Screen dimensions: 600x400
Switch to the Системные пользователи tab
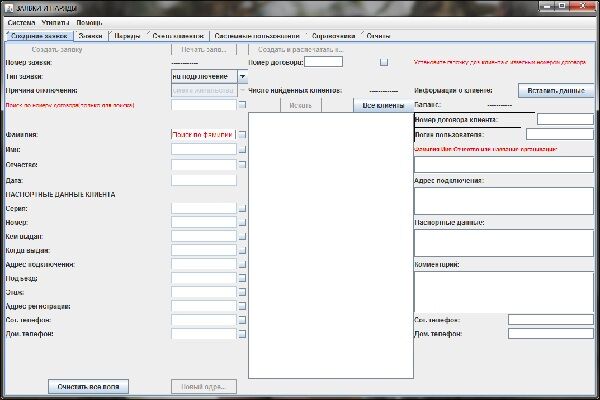[257, 36]
